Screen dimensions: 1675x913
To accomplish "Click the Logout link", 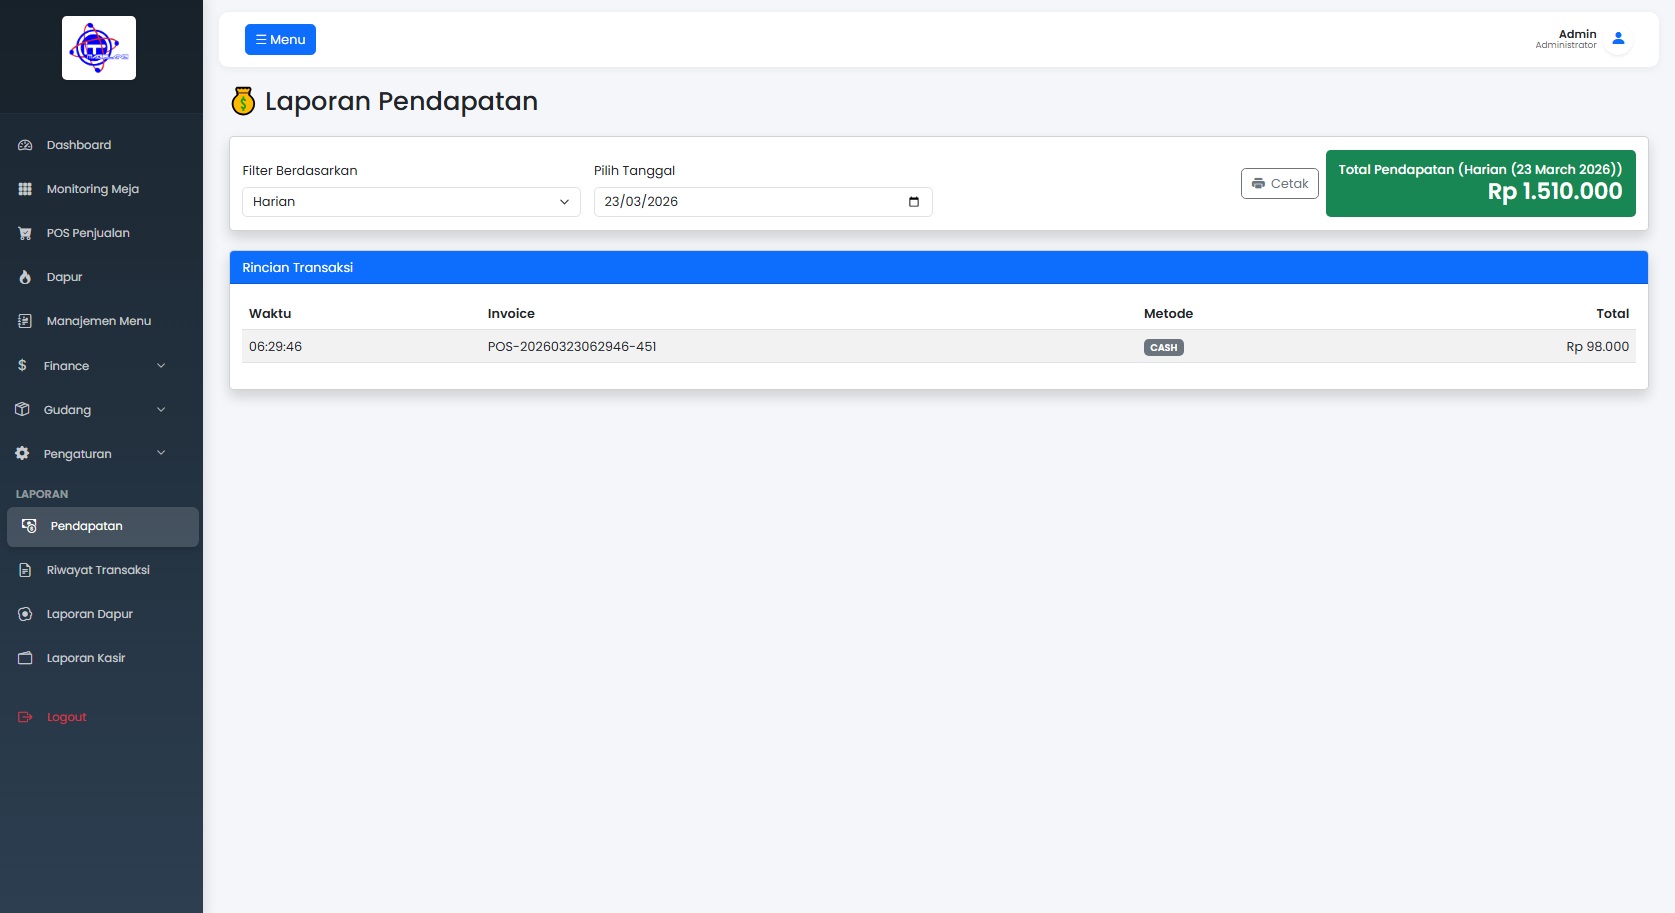I will click(x=67, y=717).
